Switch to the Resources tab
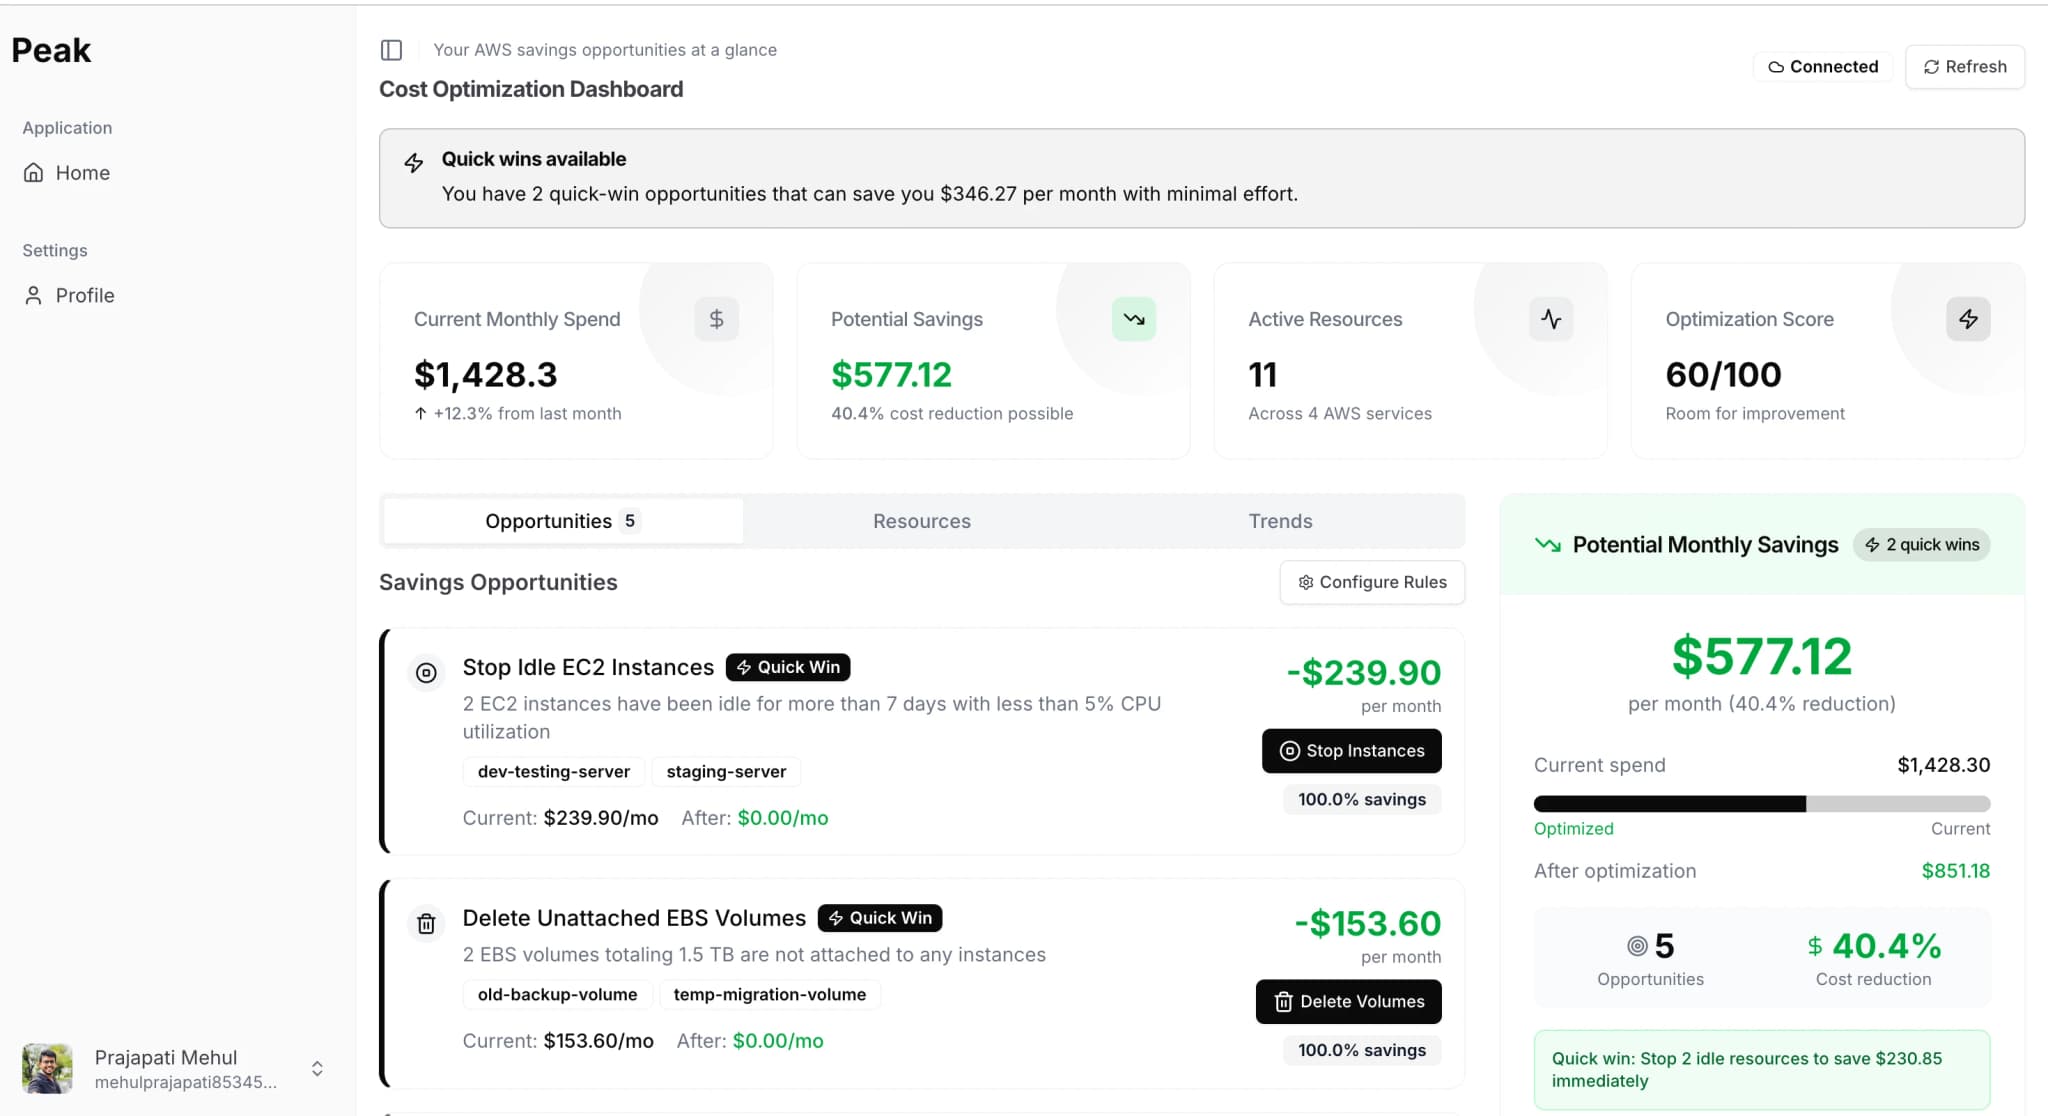Image resolution: width=2048 pixels, height=1116 pixels. click(921, 521)
